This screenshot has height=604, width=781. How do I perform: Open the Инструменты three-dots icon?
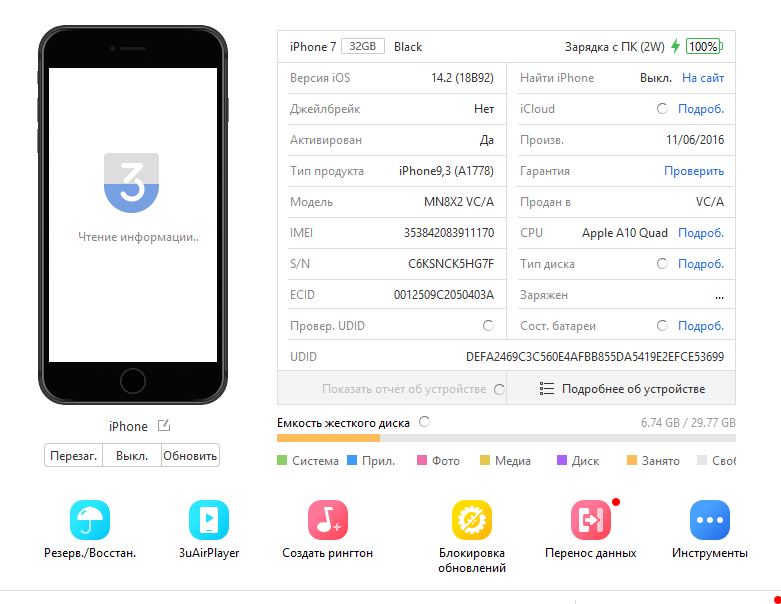(710, 520)
